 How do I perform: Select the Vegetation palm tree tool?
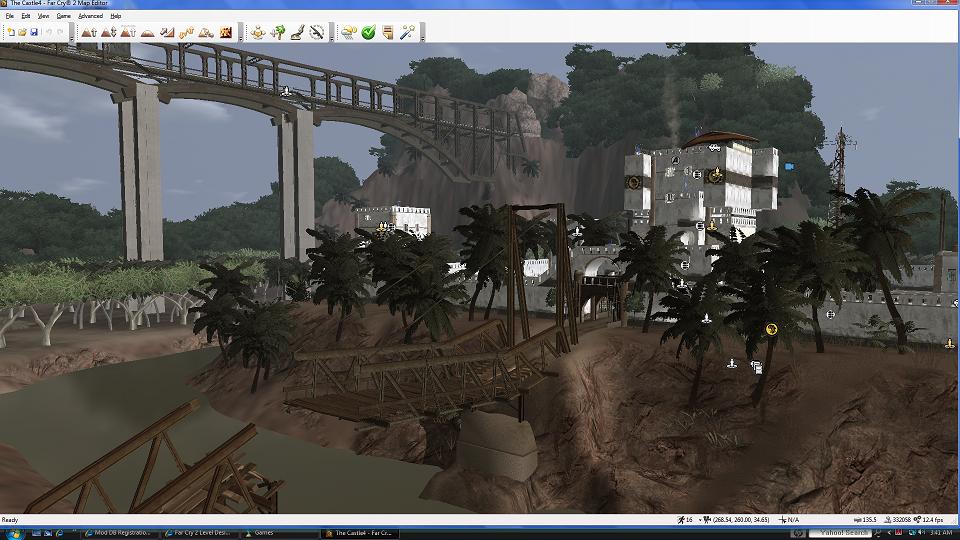click(277, 32)
